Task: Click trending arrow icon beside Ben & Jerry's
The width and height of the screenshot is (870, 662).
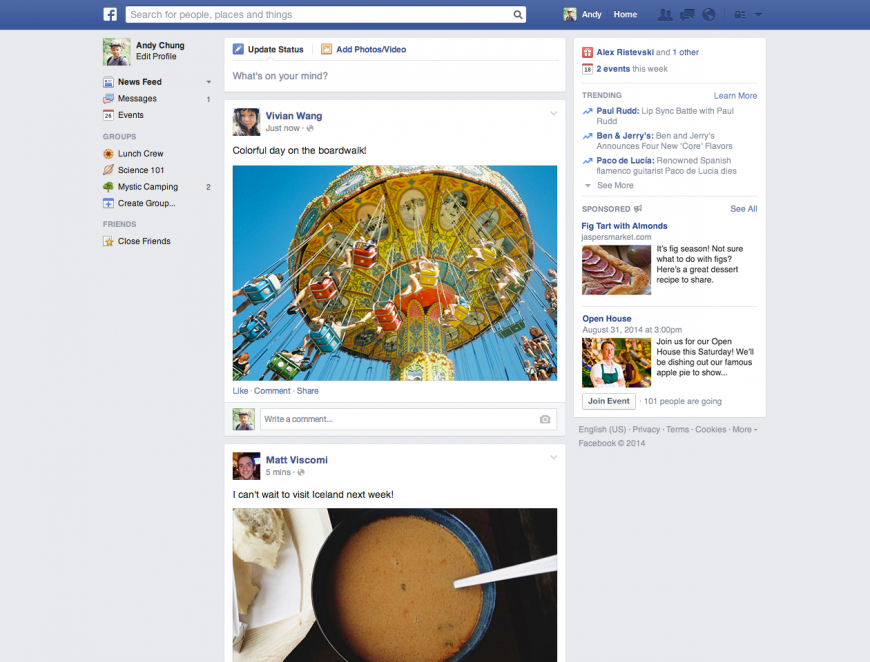Action: tap(587, 137)
